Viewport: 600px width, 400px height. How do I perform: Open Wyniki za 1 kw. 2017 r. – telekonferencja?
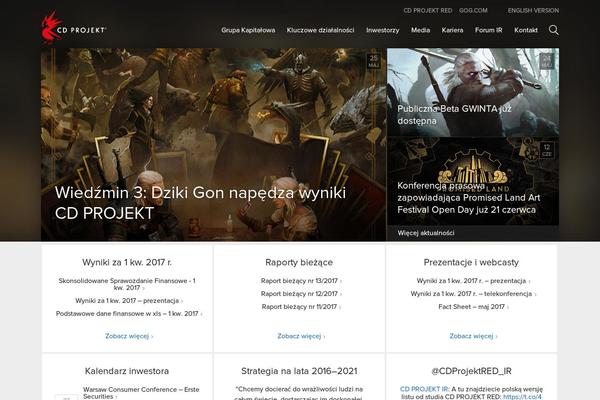point(473,294)
